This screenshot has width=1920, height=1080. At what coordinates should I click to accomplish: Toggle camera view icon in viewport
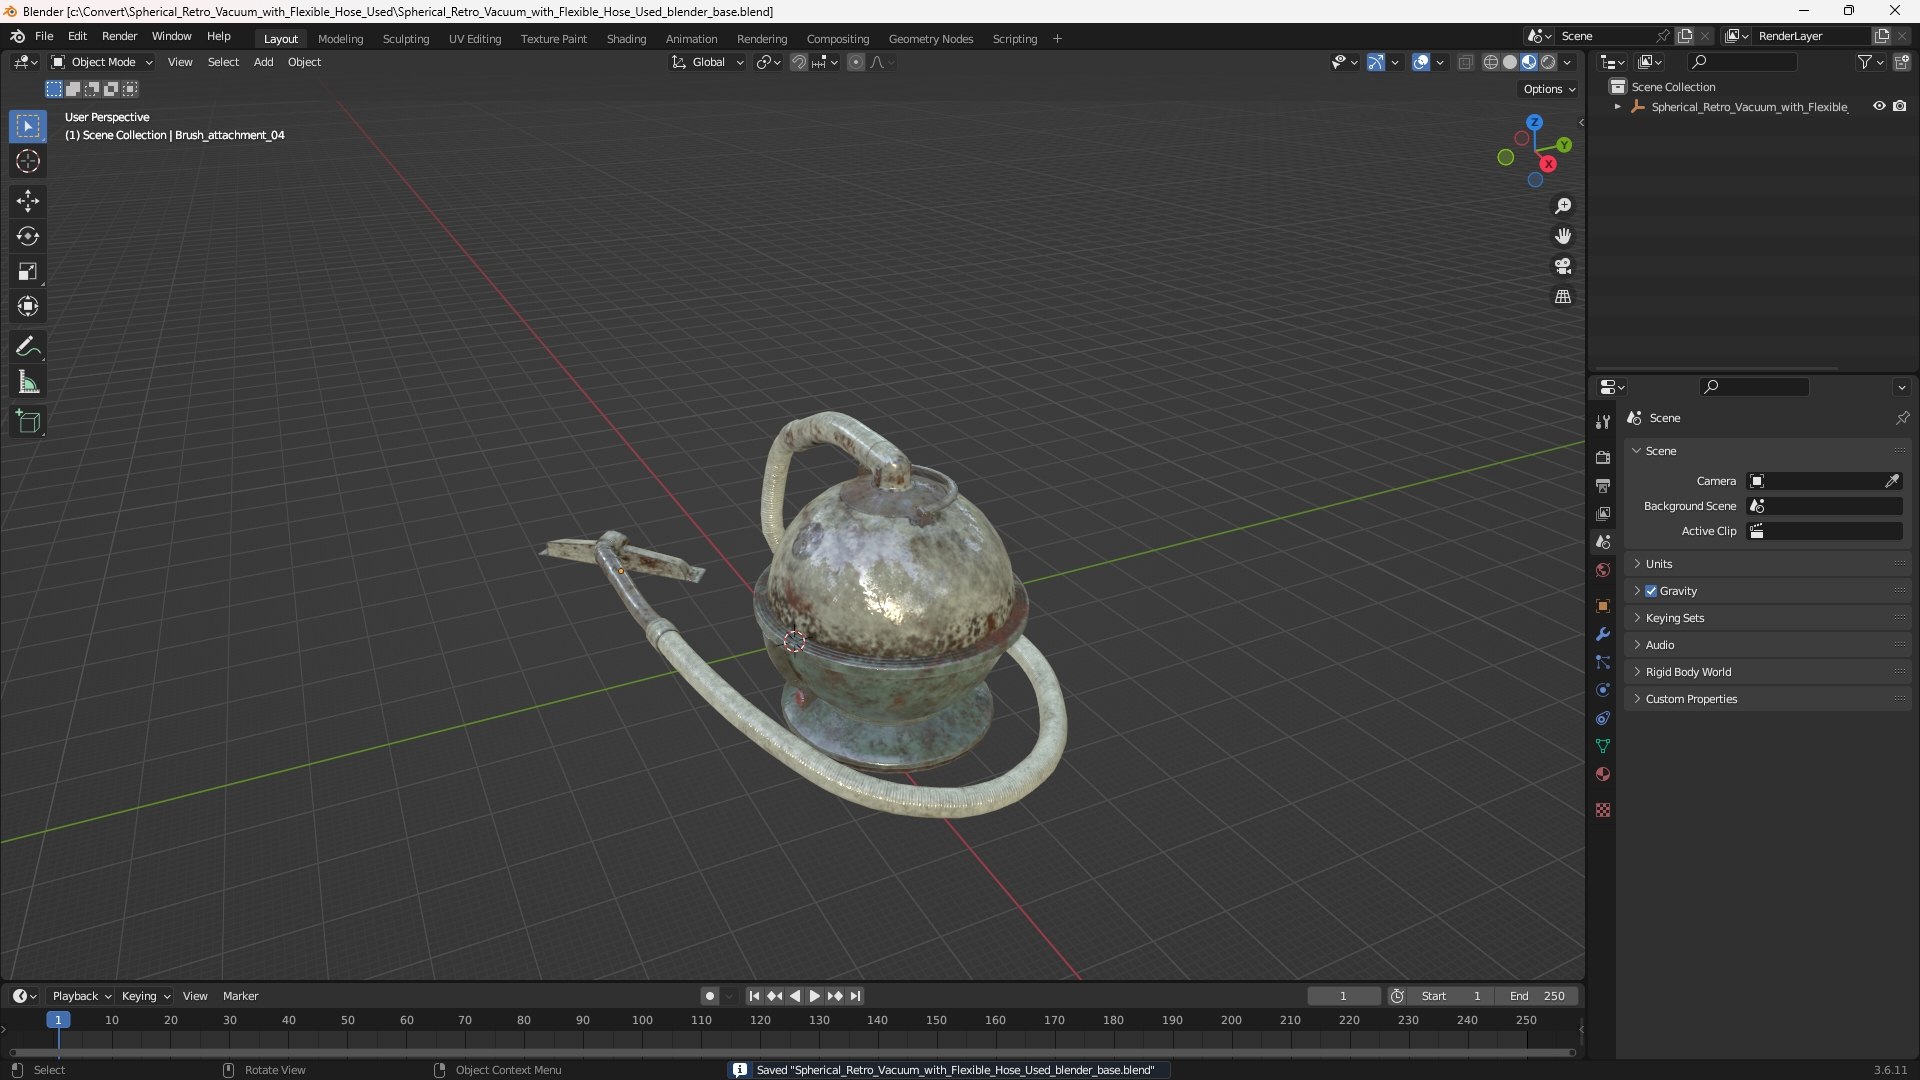coord(1563,266)
